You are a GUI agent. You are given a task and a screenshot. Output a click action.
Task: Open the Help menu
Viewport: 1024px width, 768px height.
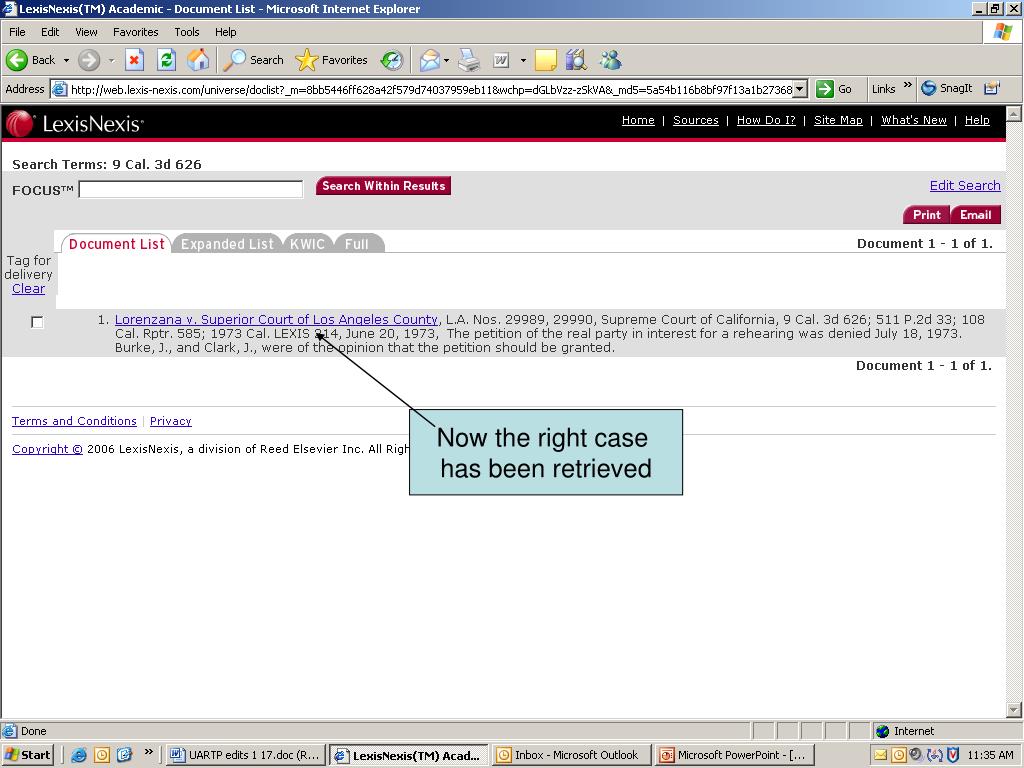[226, 32]
